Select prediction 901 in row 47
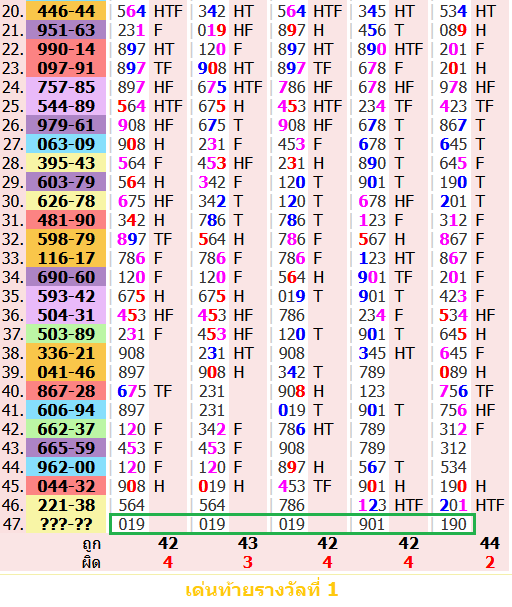This screenshot has width=512, height=607. 372,524
